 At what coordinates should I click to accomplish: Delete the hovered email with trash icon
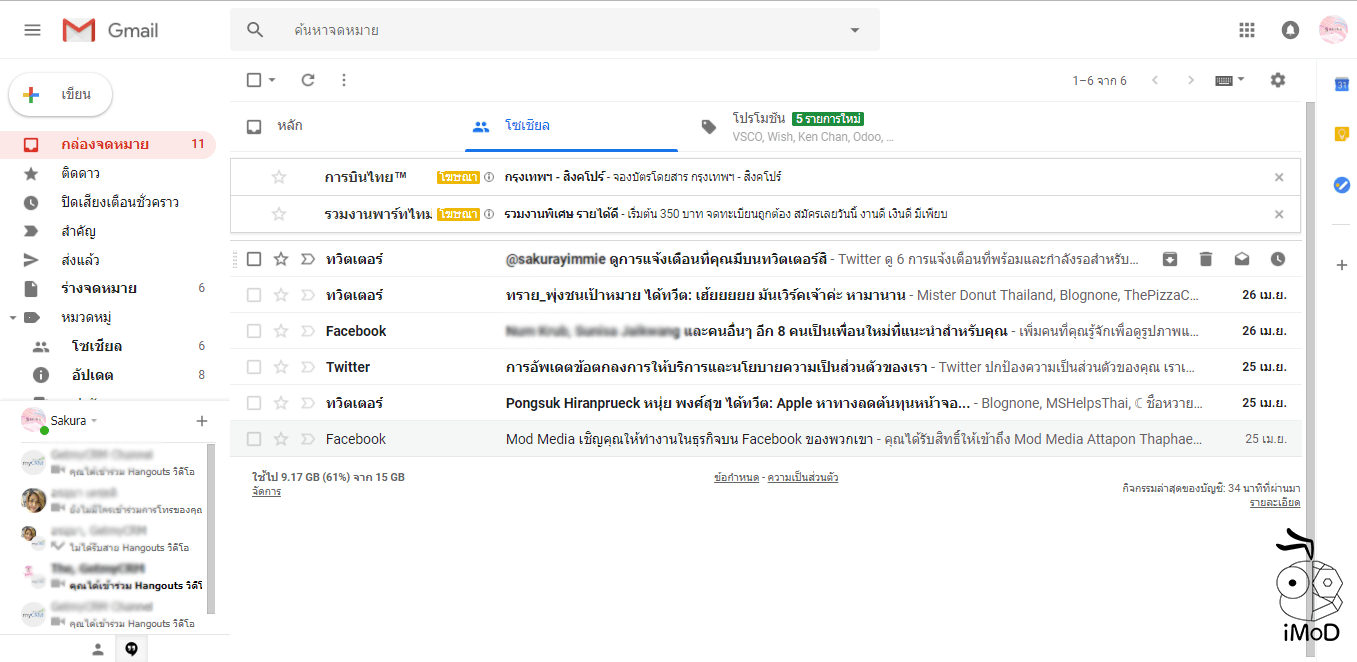[1206, 259]
